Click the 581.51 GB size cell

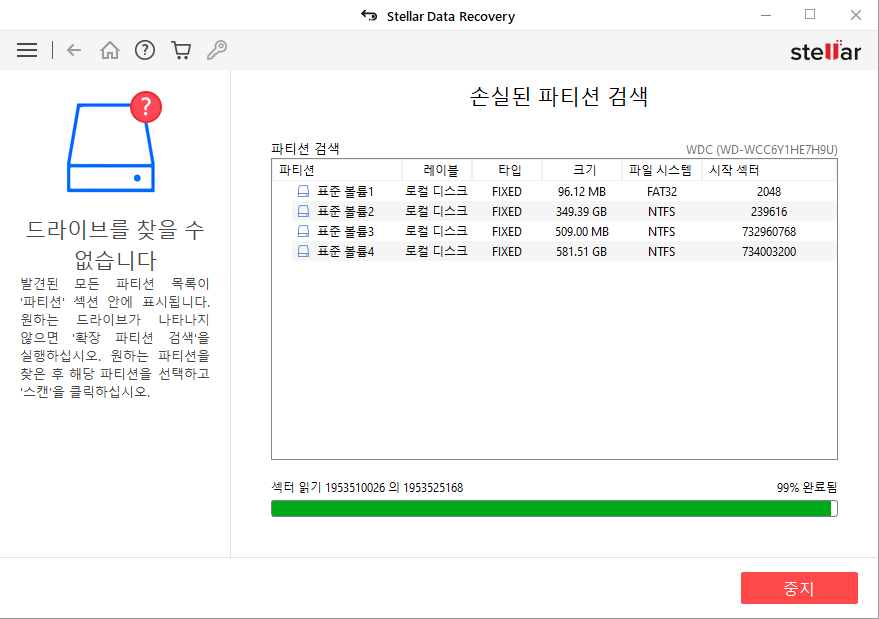[581, 252]
